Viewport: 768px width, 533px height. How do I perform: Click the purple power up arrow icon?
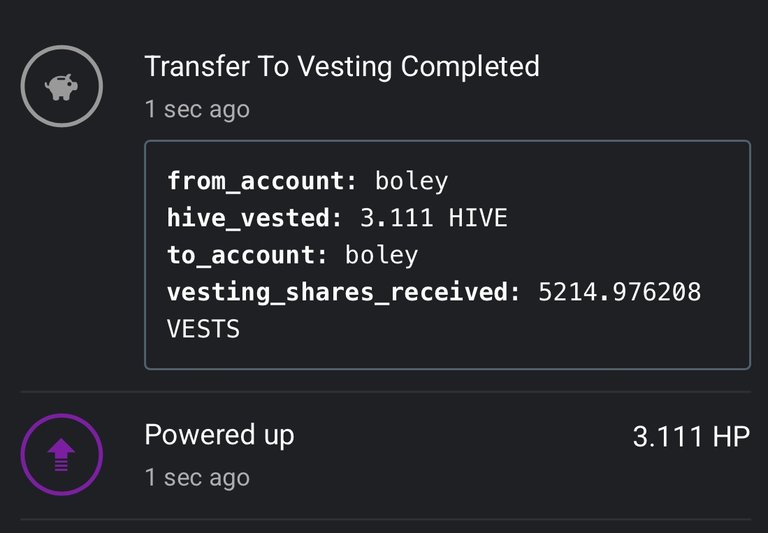pos(61,455)
